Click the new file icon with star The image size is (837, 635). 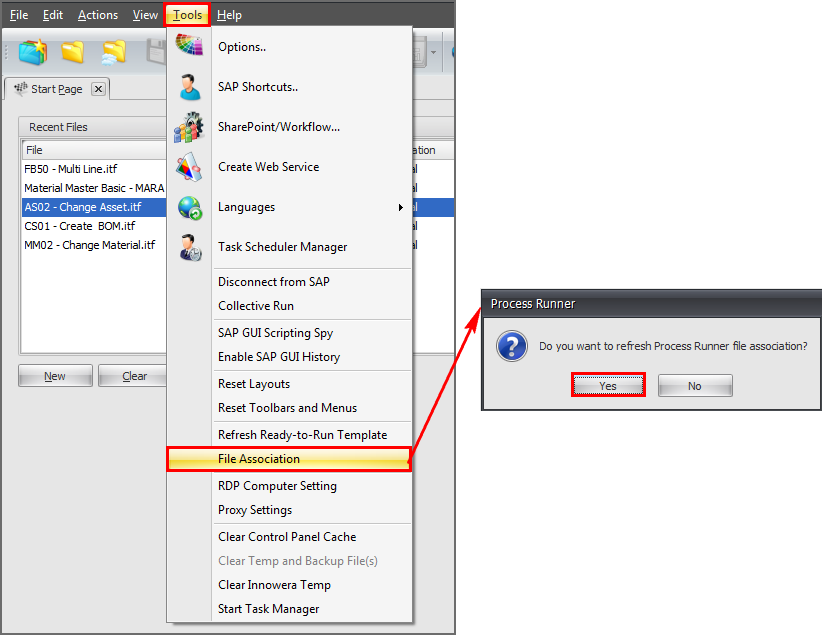tap(33, 52)
